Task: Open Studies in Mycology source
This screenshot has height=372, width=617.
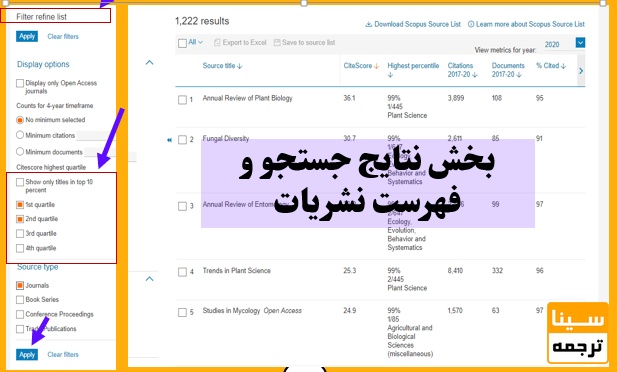Action: point(231,311)
